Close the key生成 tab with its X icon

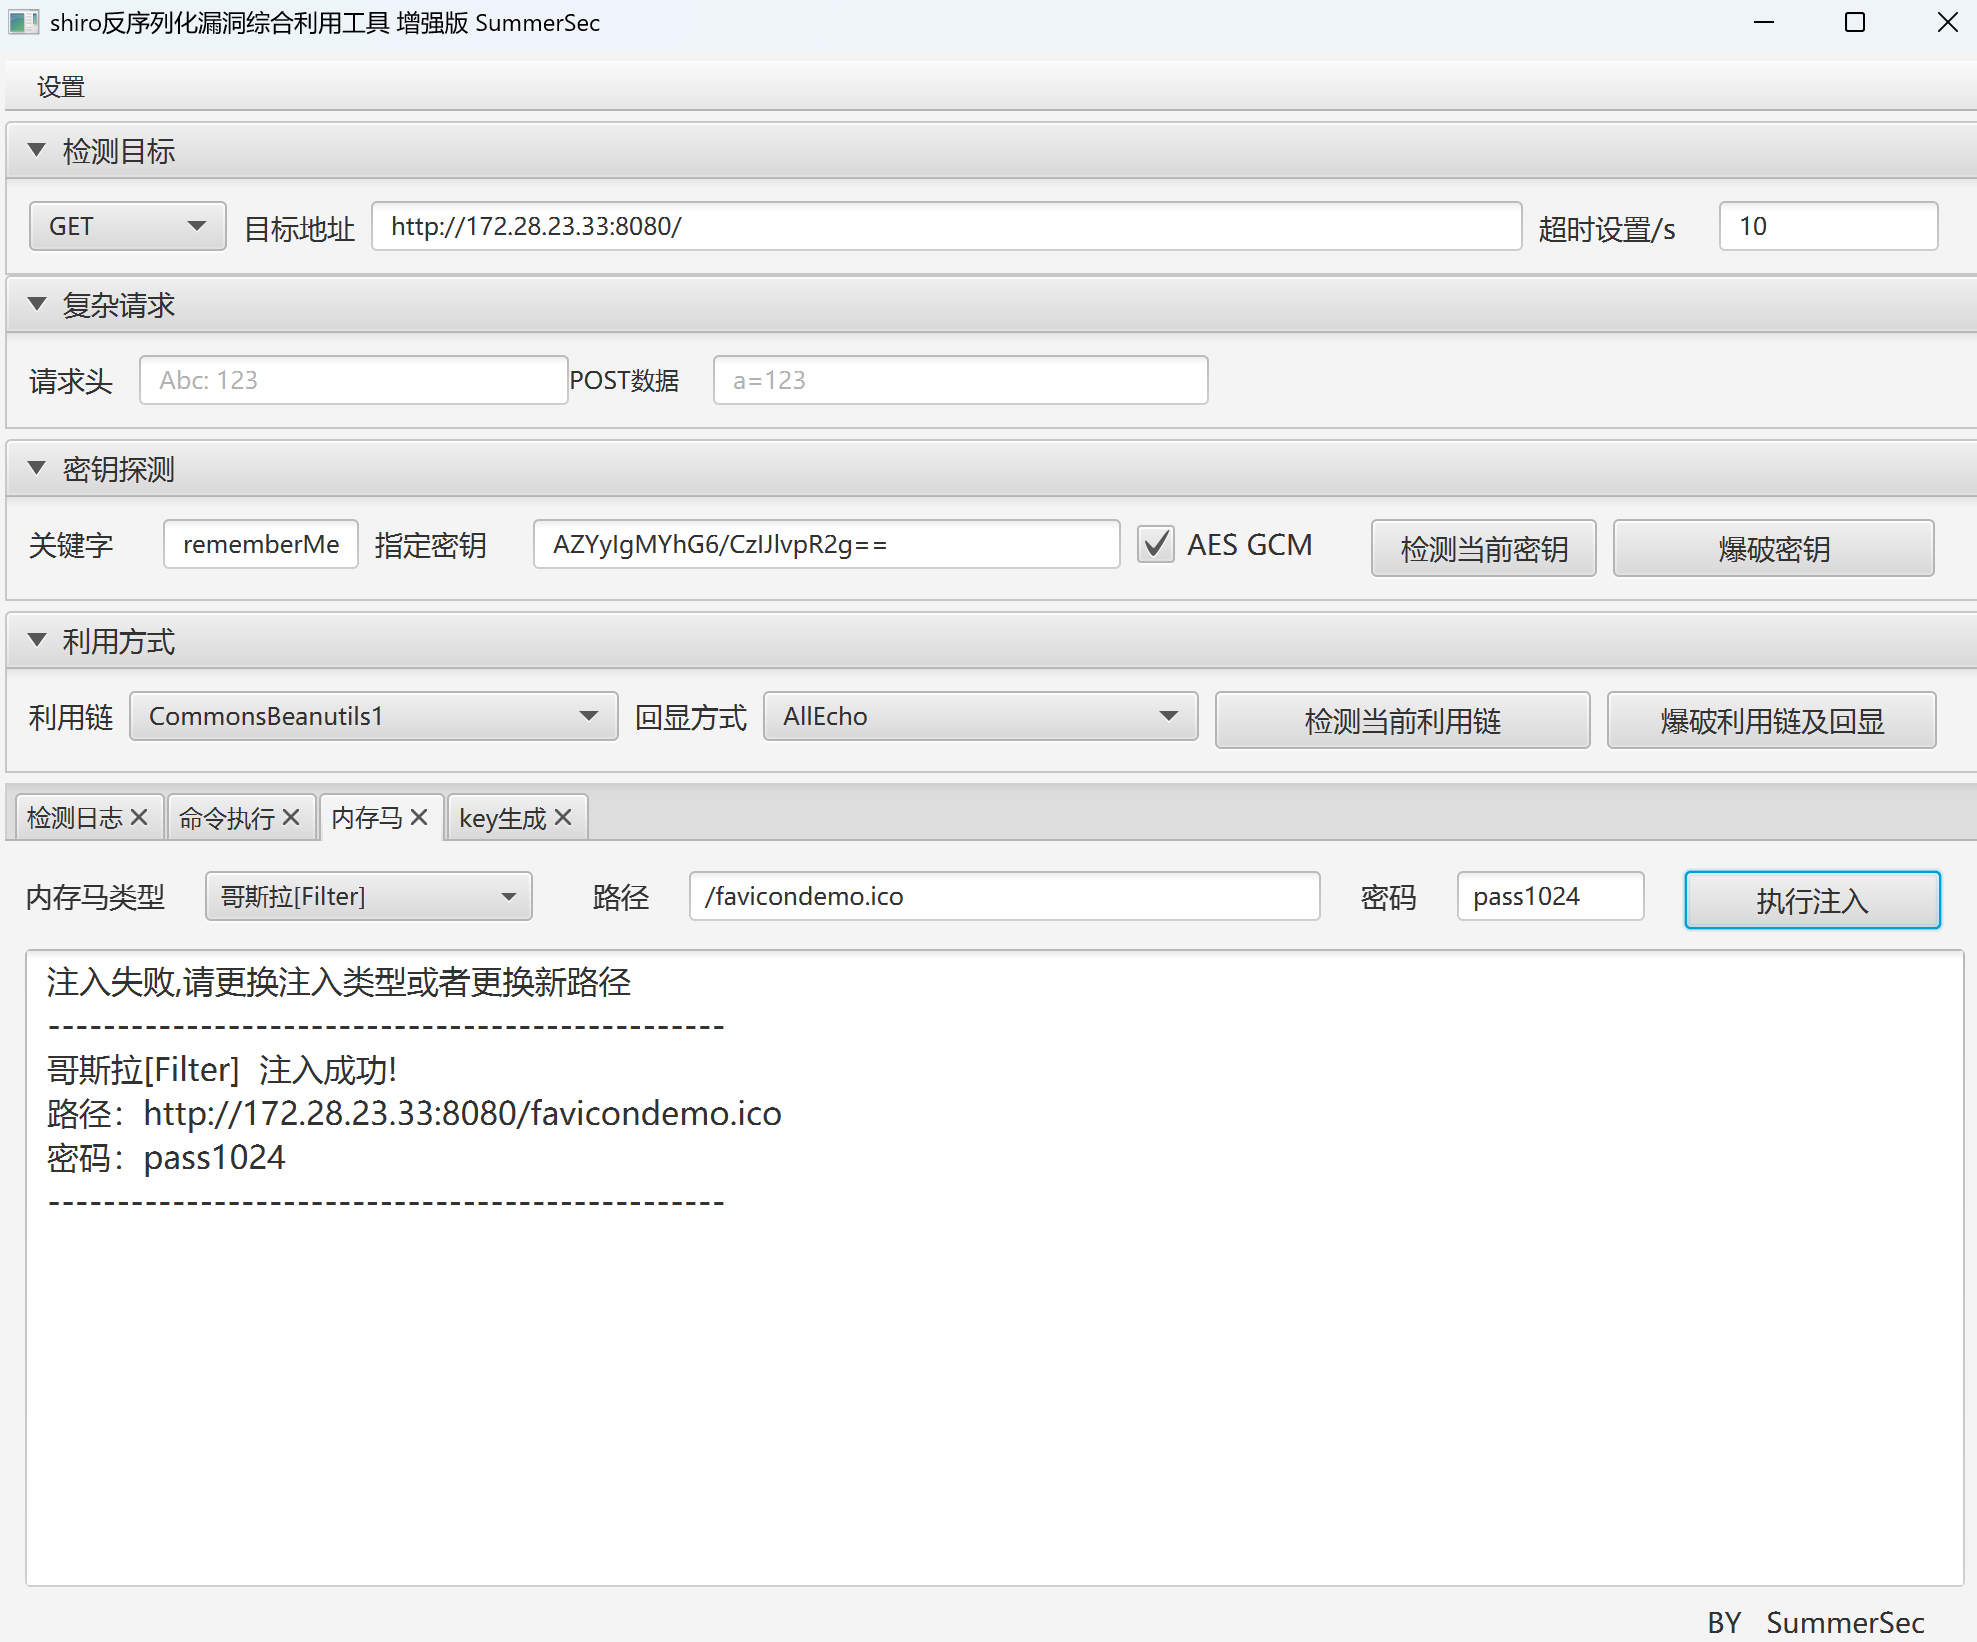click(563, 817)
